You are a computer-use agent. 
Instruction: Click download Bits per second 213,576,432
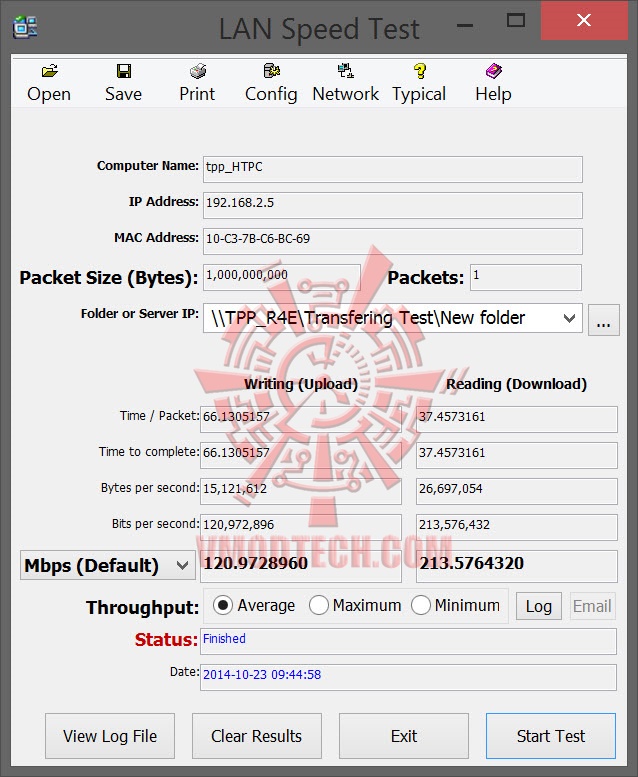coord(517,527)
